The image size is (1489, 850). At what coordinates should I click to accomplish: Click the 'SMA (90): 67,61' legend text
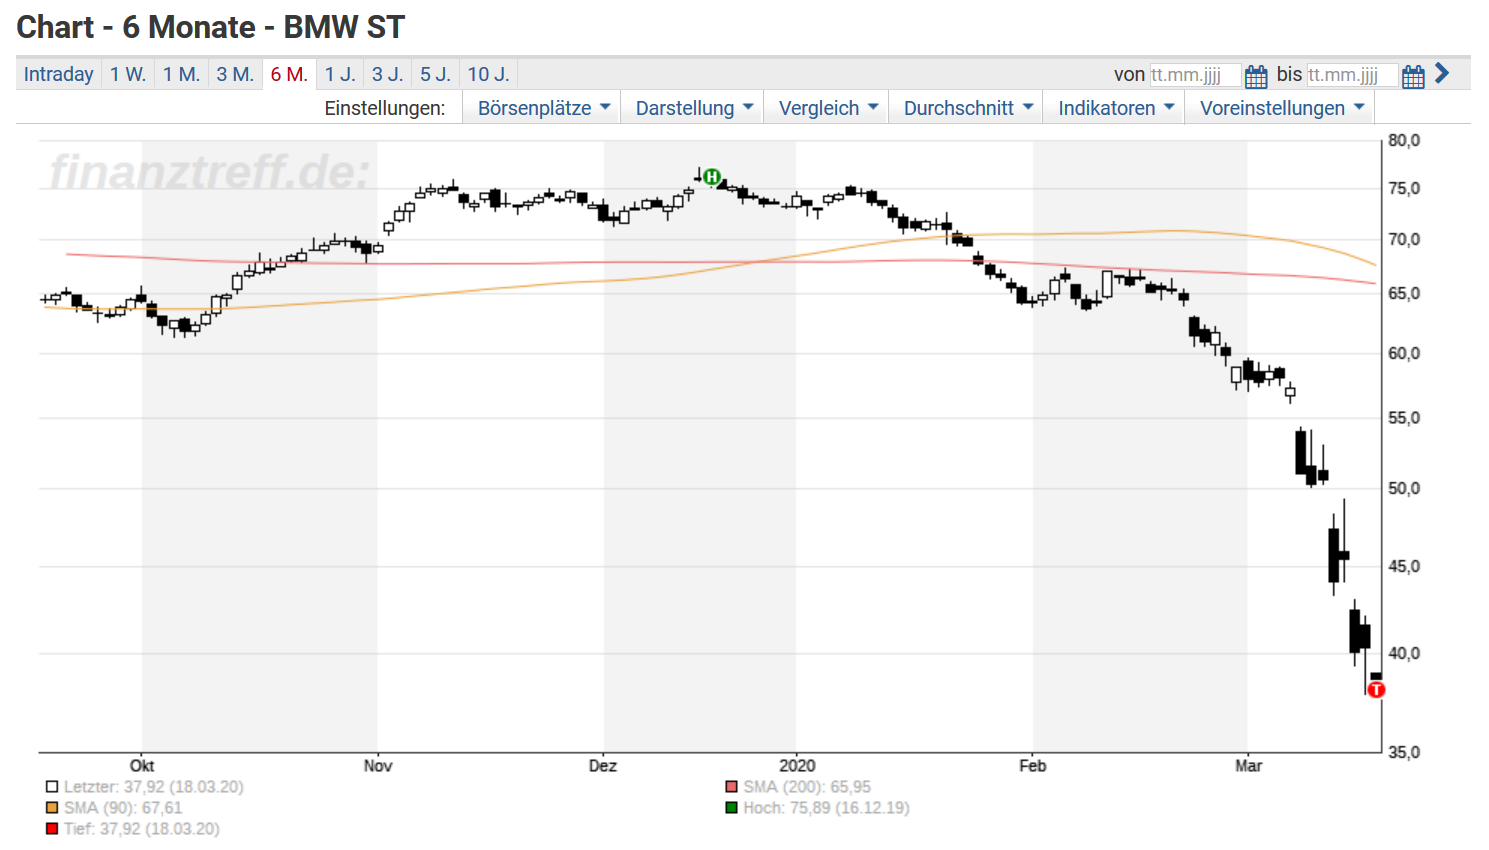point(123,808)
